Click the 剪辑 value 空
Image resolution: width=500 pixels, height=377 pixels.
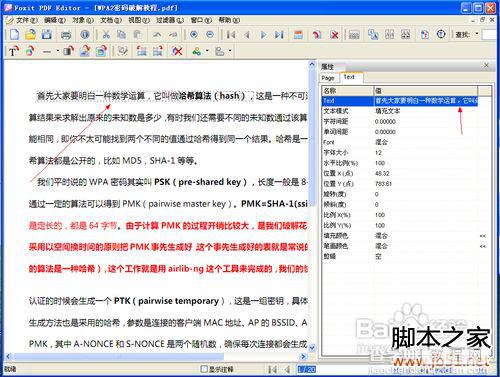tap(378, 256)
